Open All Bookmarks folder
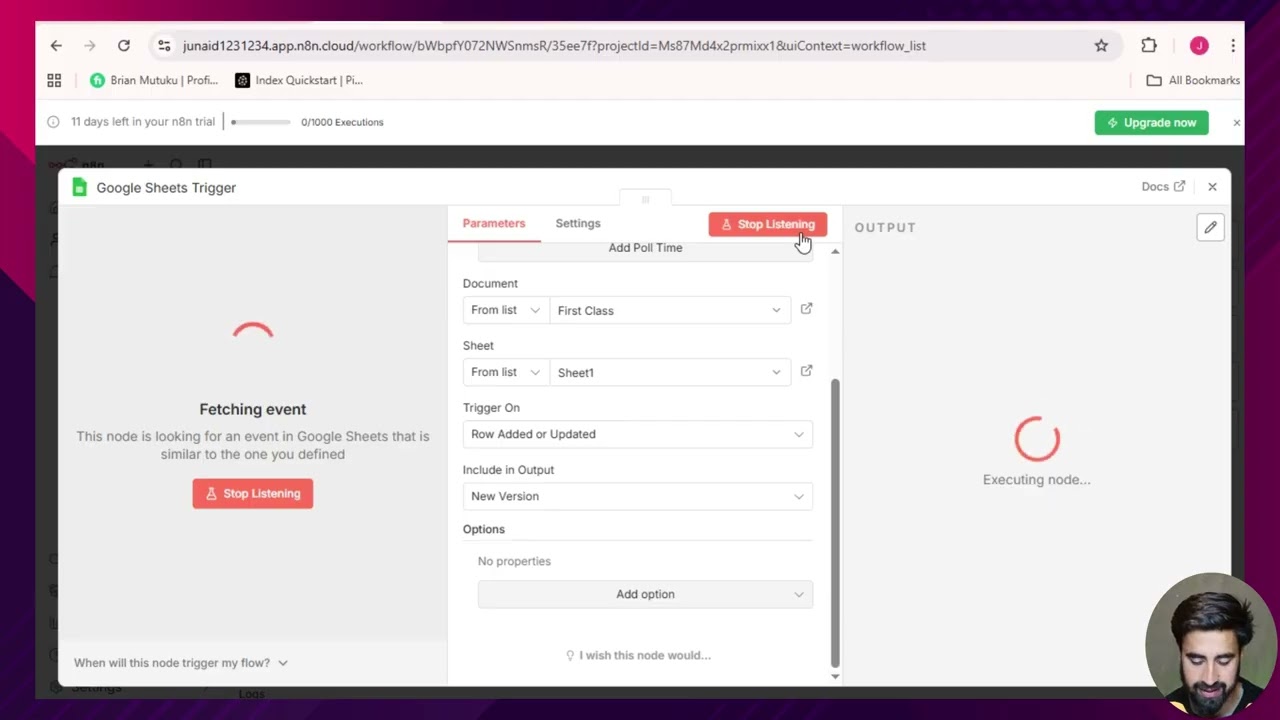The image size is (1280, 720). click(1193, 80)
